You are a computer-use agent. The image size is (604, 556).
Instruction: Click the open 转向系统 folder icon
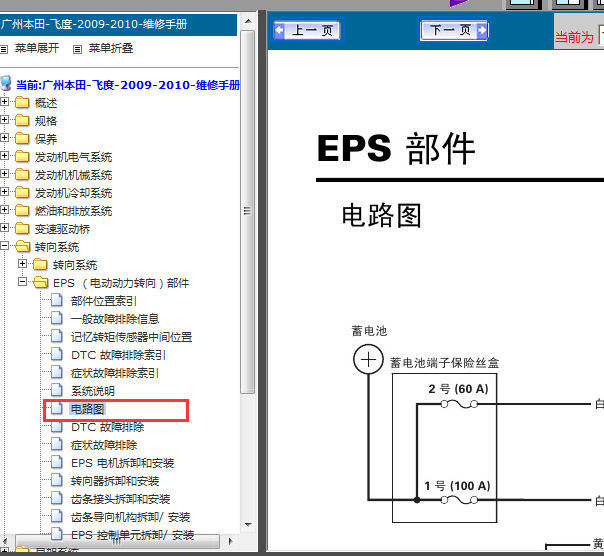click(23, 247)
